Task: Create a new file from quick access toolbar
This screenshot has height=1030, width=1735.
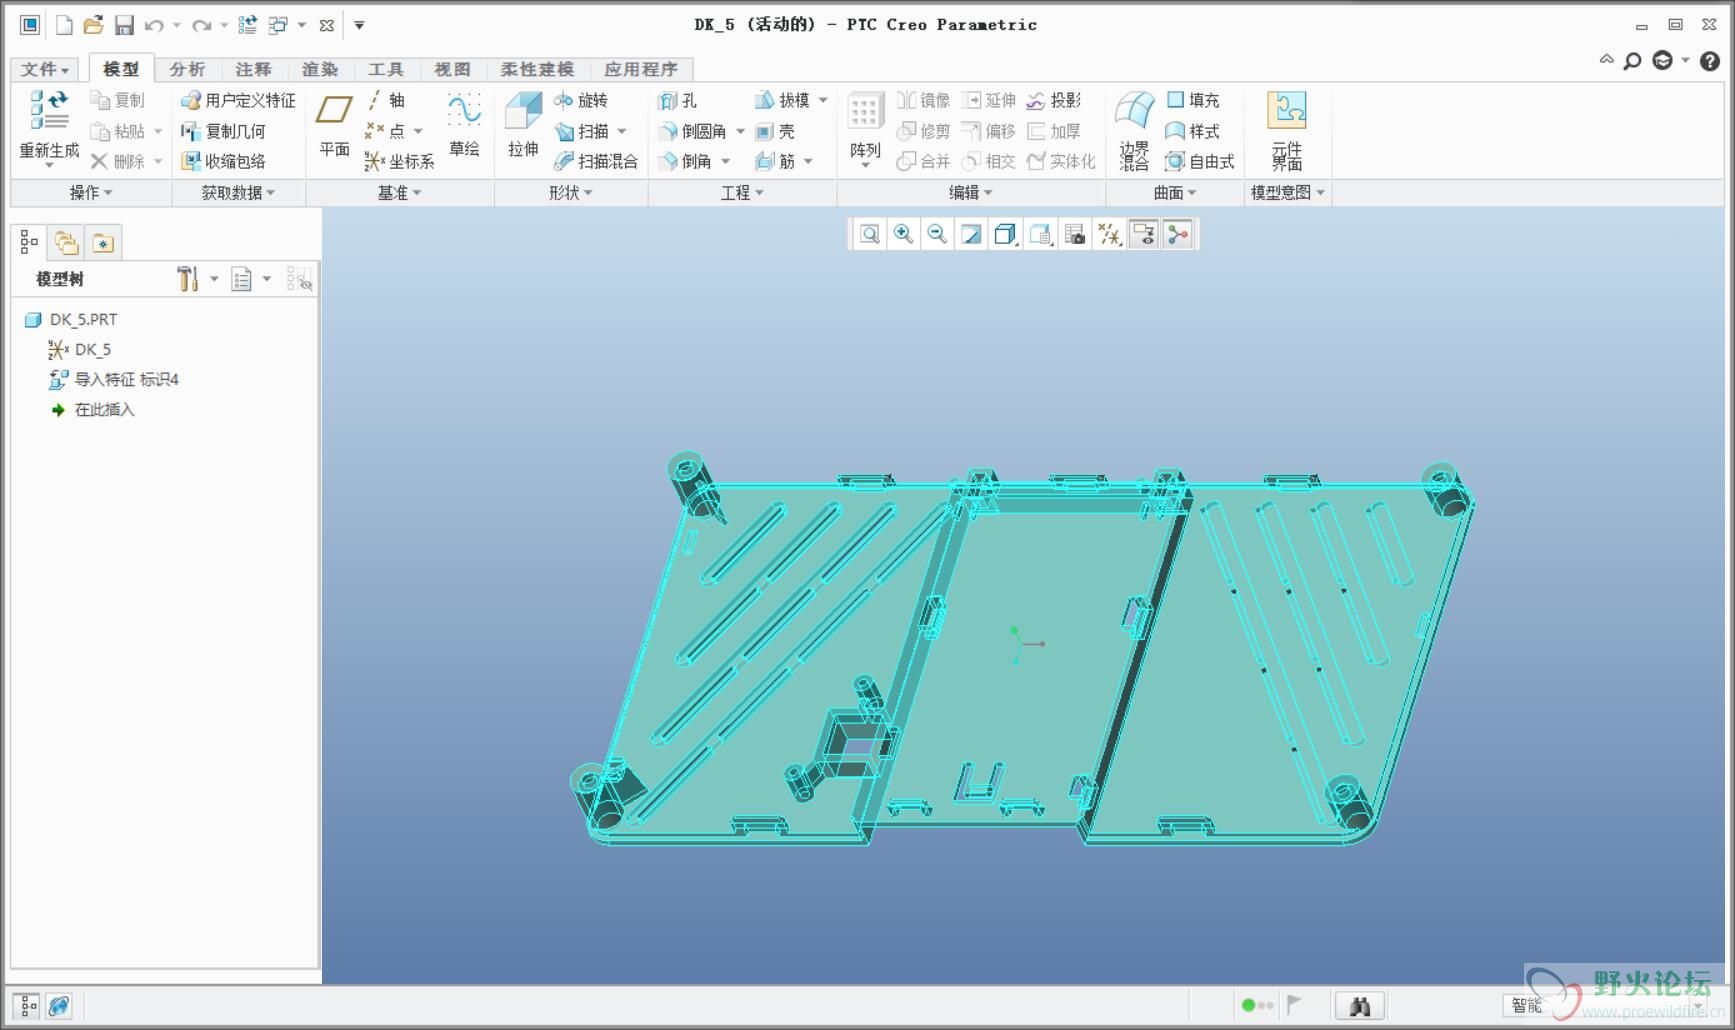Action: coord(64,25)
